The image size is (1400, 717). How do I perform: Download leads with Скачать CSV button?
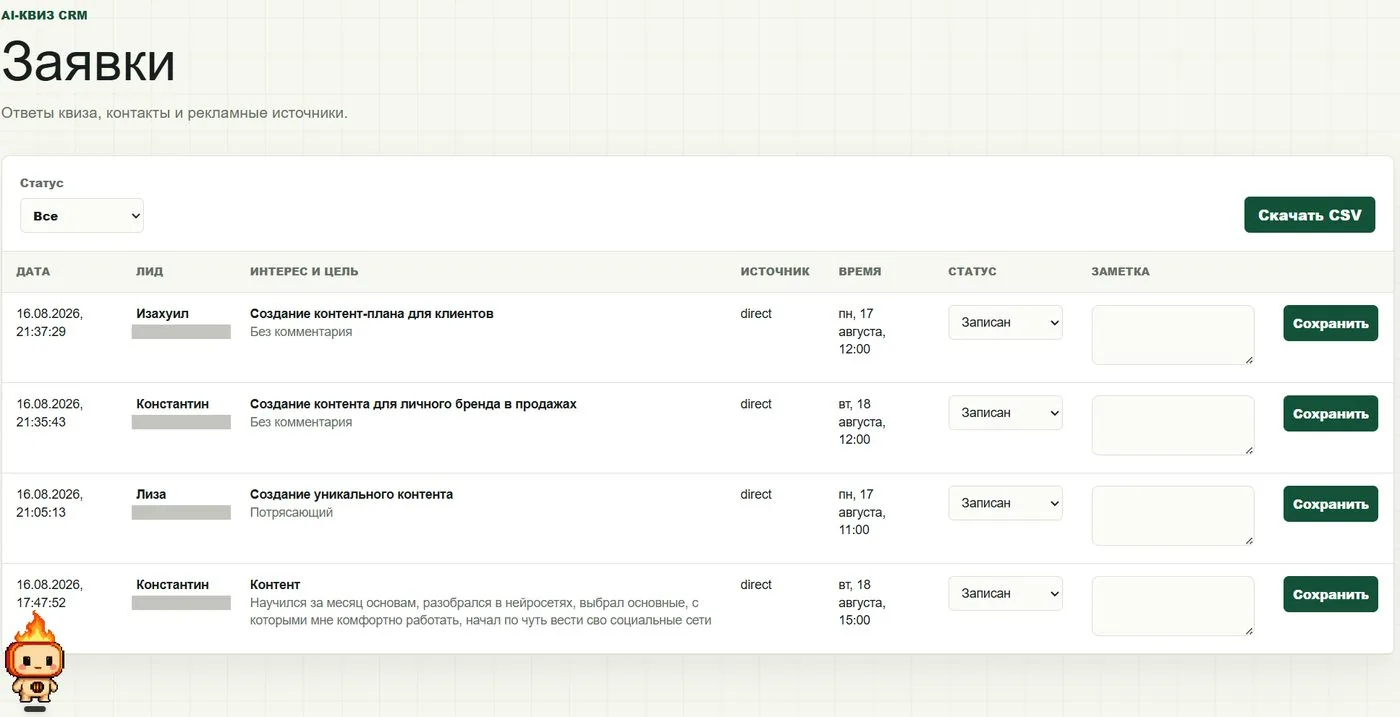tap(1309, 215)
